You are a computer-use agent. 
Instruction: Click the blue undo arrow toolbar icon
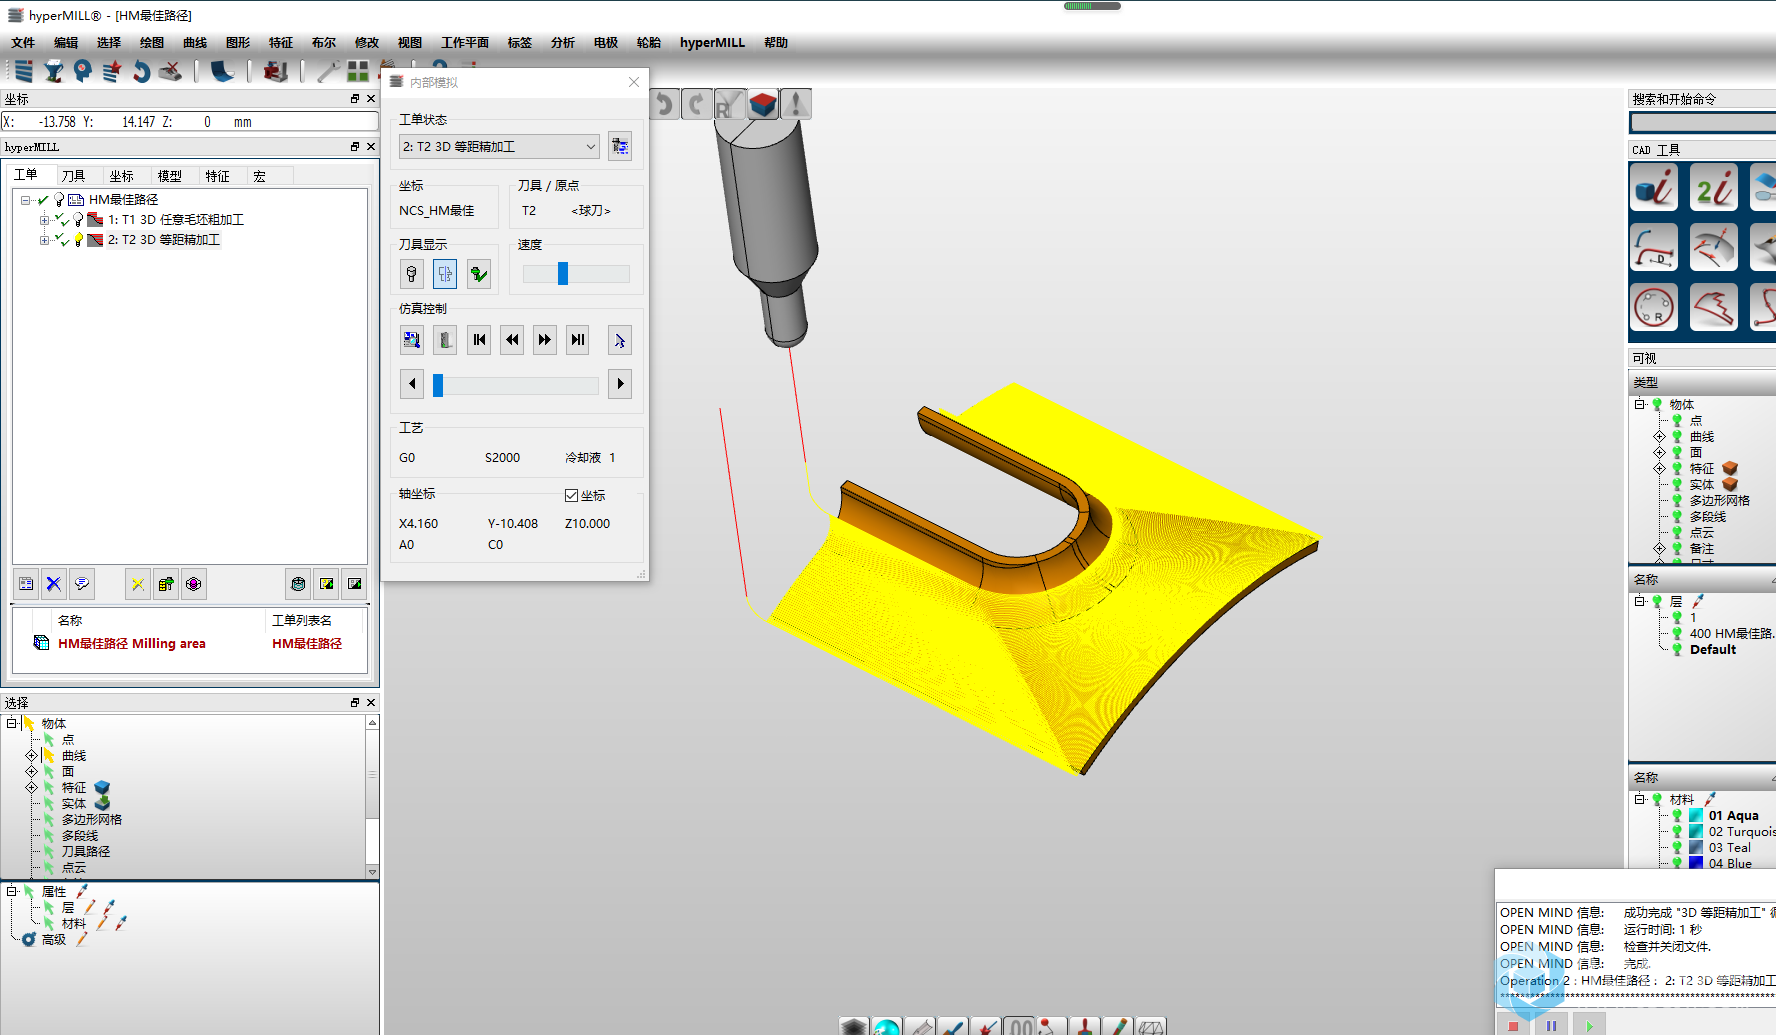pyautogui.click(x=141, y=71)
